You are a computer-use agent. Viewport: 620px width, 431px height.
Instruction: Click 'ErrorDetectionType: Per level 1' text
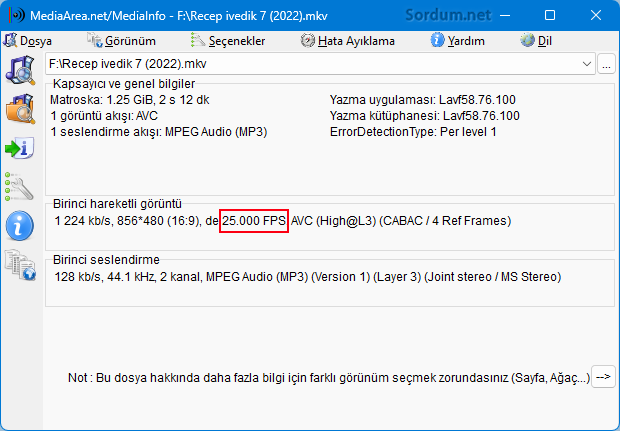(x=413, y=132)
